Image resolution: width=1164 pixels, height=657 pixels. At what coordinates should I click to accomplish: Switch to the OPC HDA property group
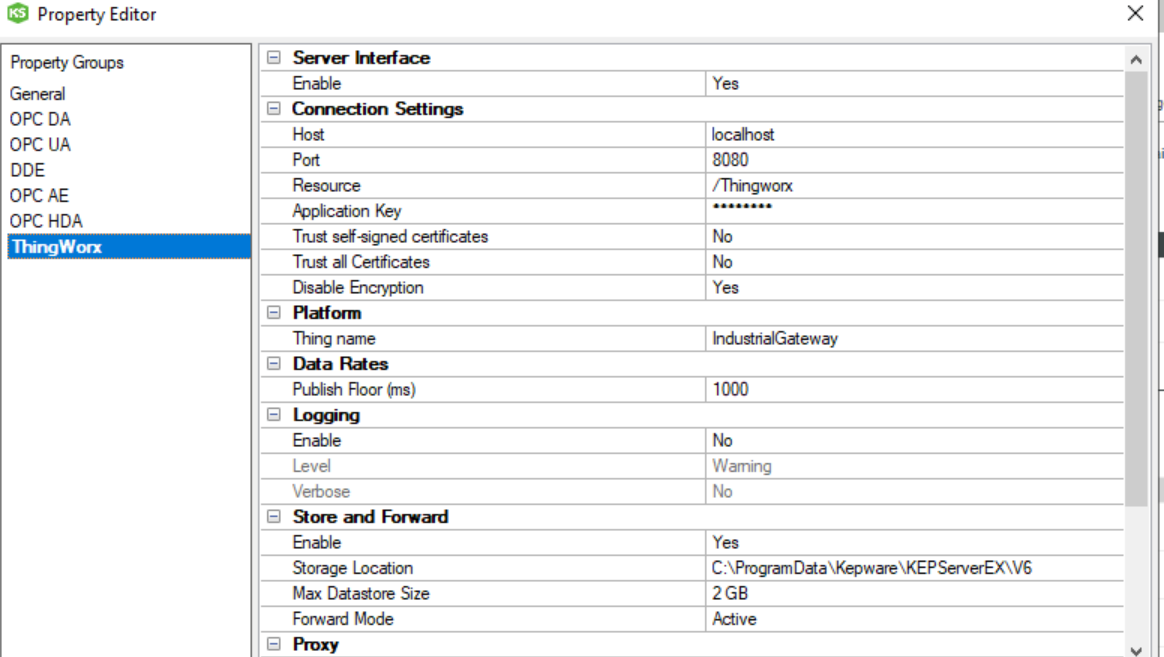click(46, 221)
